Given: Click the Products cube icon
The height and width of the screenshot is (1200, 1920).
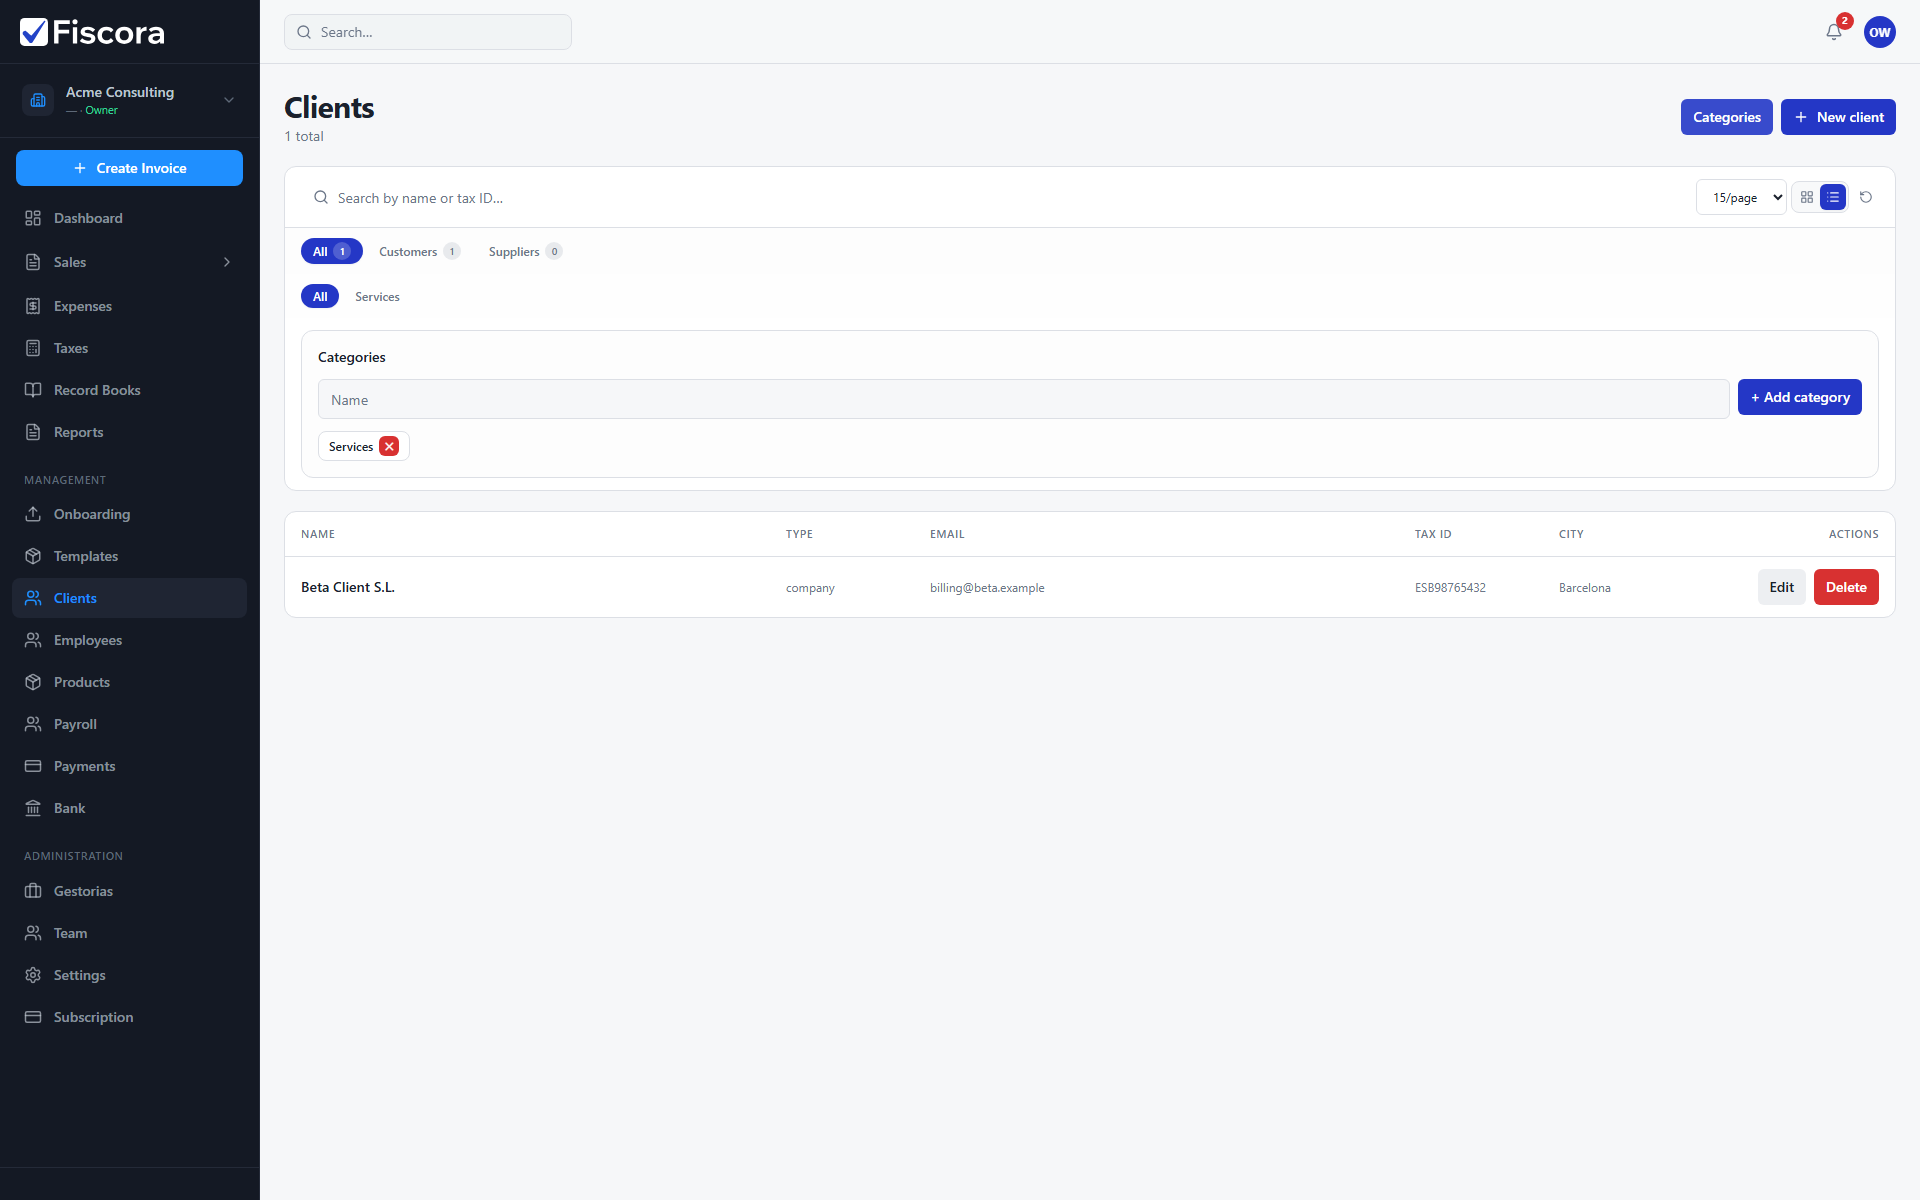Looking at the screenshot, I should tap(33, 682).
